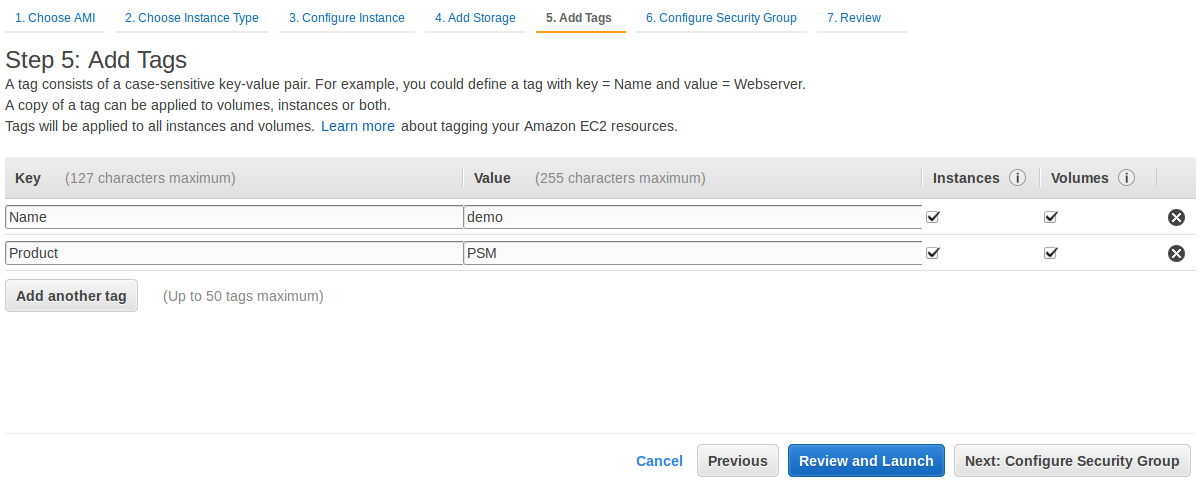Uncheck Volumes for the Name tag
The image size is (1202, 497).
pos(1051,216)
